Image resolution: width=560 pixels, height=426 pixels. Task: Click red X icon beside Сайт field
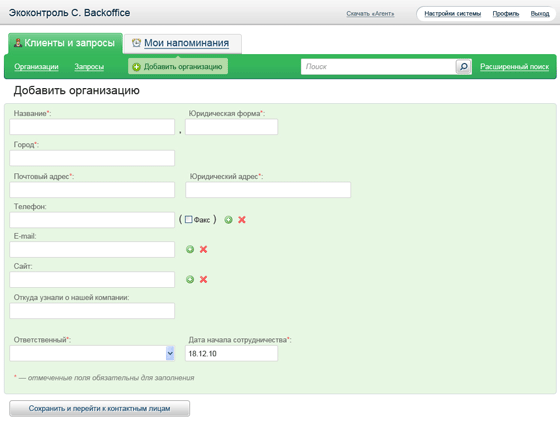[203, 279]
